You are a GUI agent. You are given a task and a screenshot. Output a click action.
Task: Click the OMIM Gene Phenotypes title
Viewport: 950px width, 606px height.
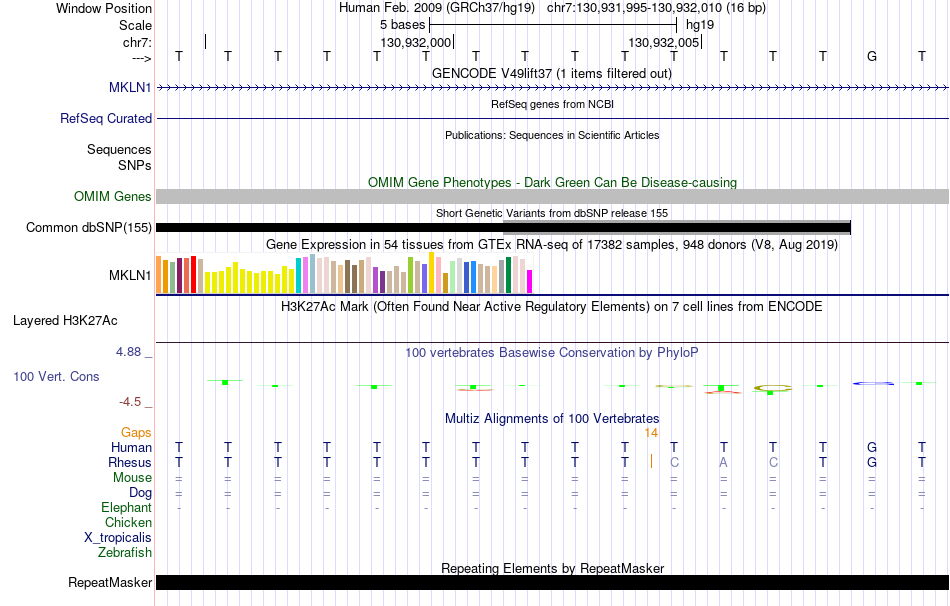pos(552,182)
